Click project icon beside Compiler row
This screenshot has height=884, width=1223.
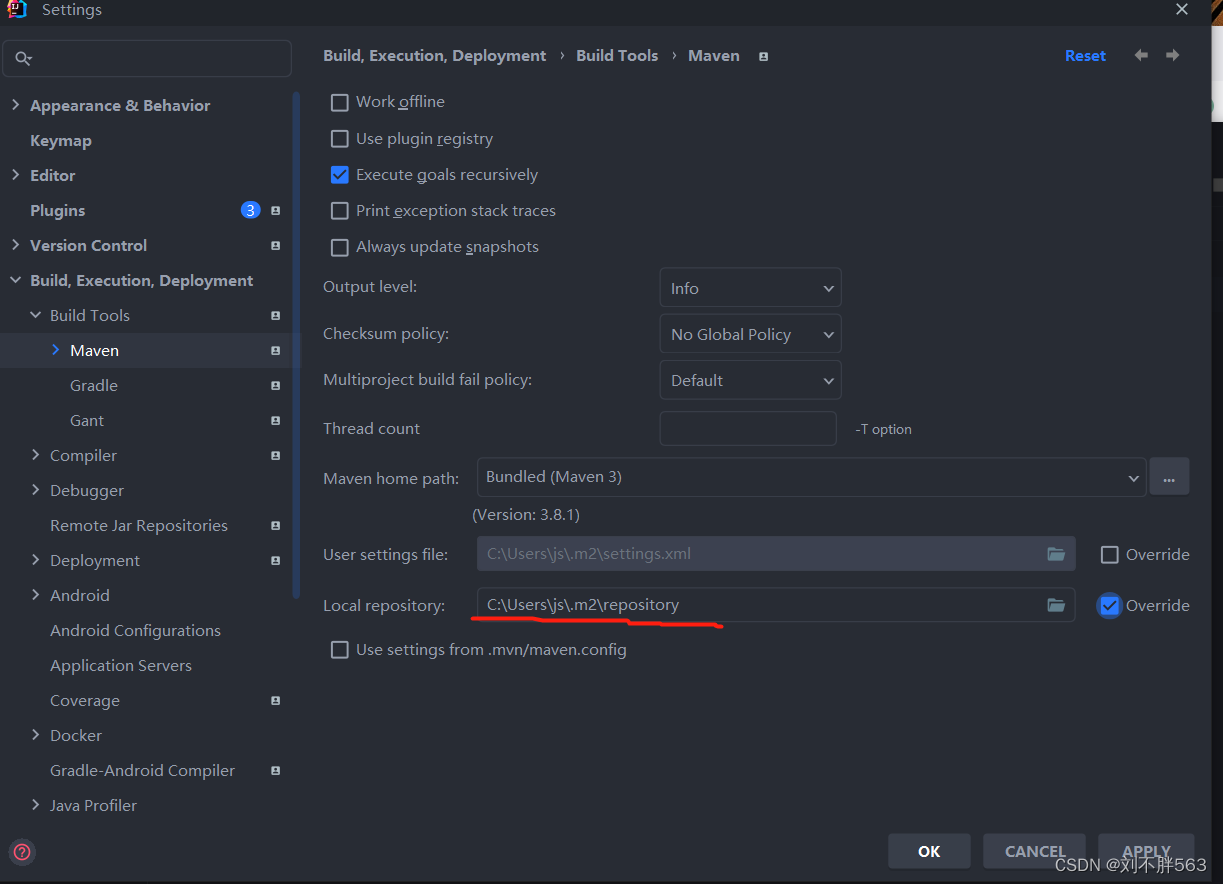[275, 455]
